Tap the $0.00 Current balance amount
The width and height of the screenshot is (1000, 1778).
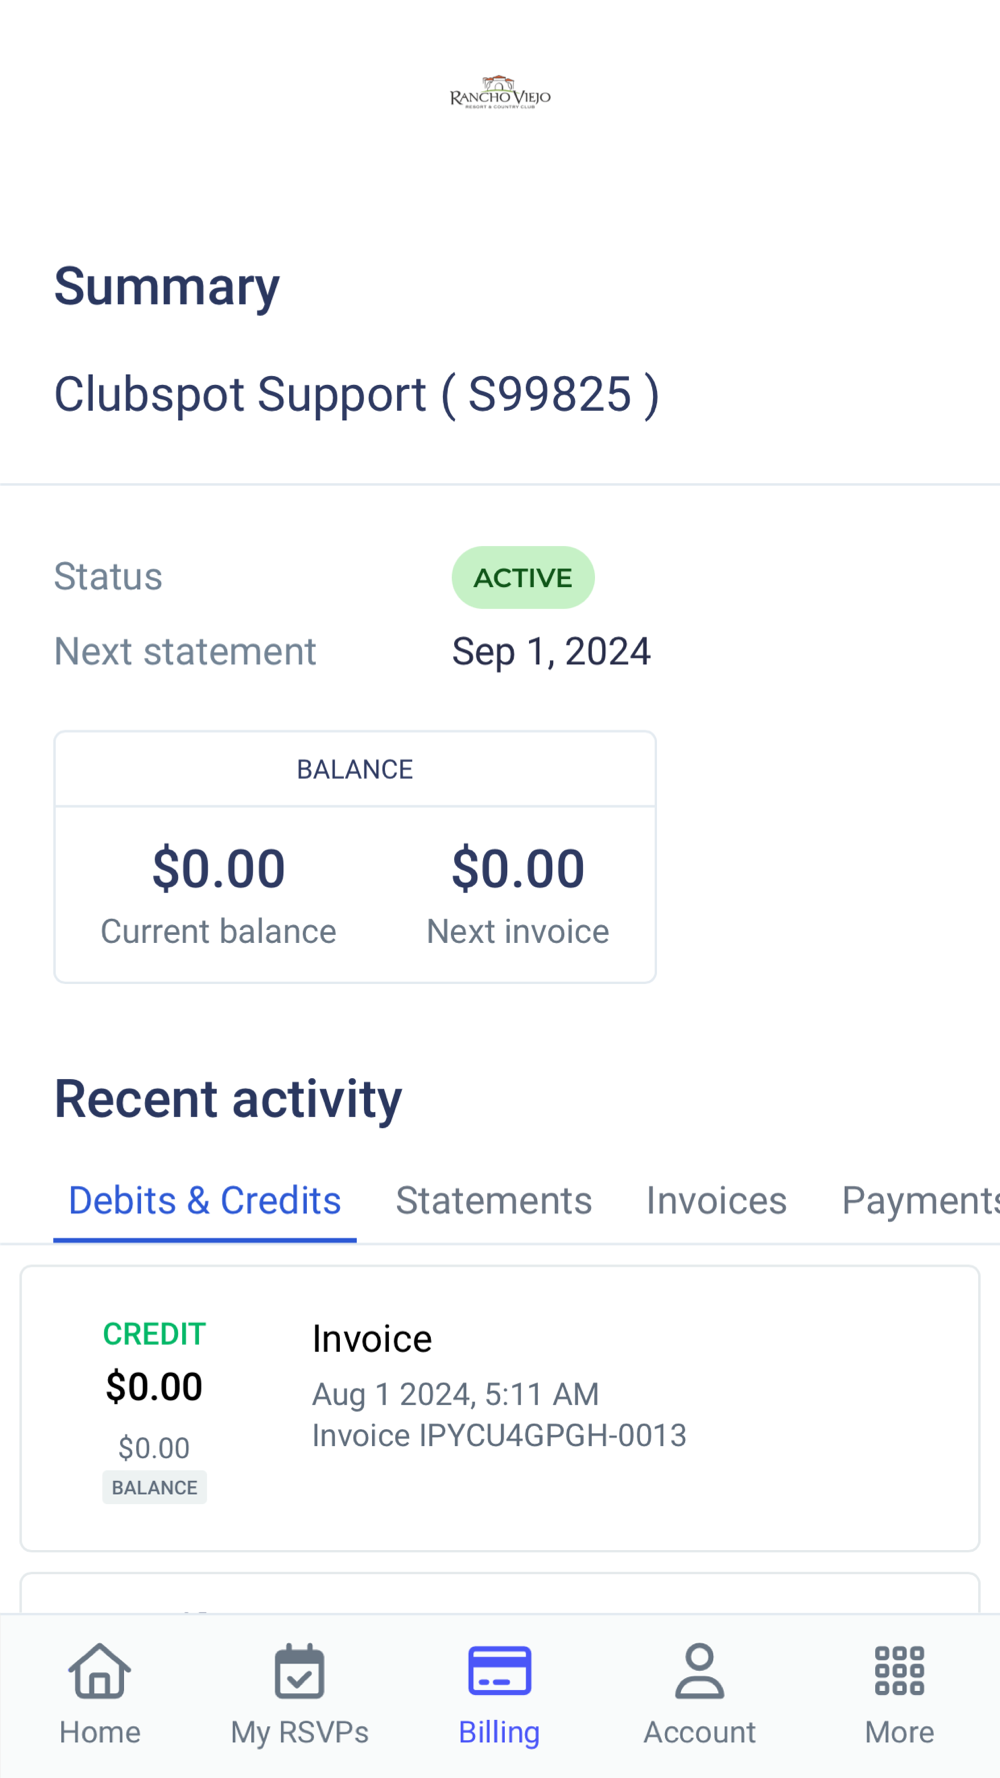(x=218, y=869)
